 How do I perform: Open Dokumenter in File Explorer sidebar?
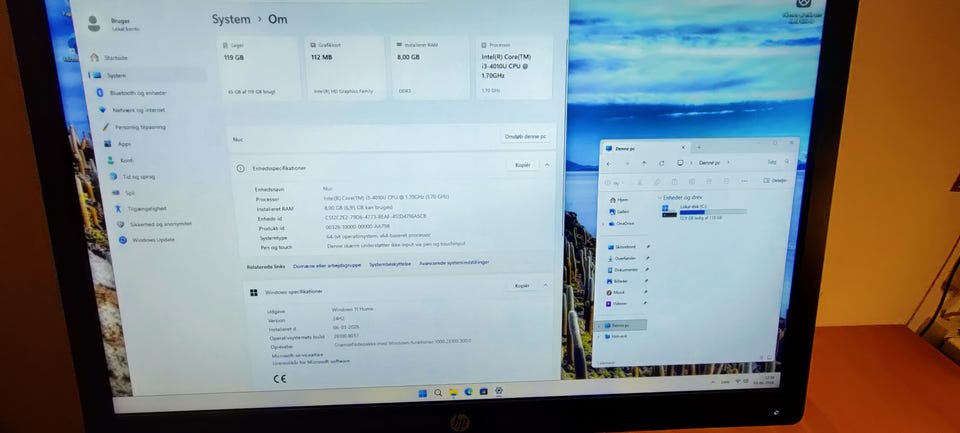click(623, 270)
